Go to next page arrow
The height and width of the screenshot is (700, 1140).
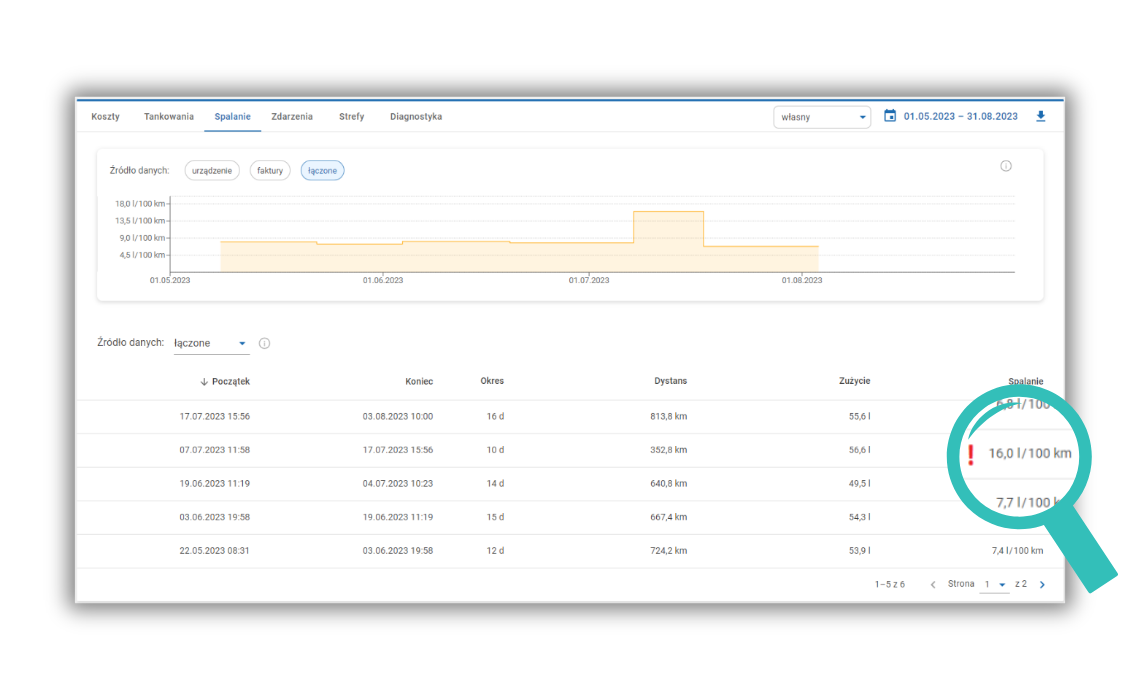click(1042, 585)
